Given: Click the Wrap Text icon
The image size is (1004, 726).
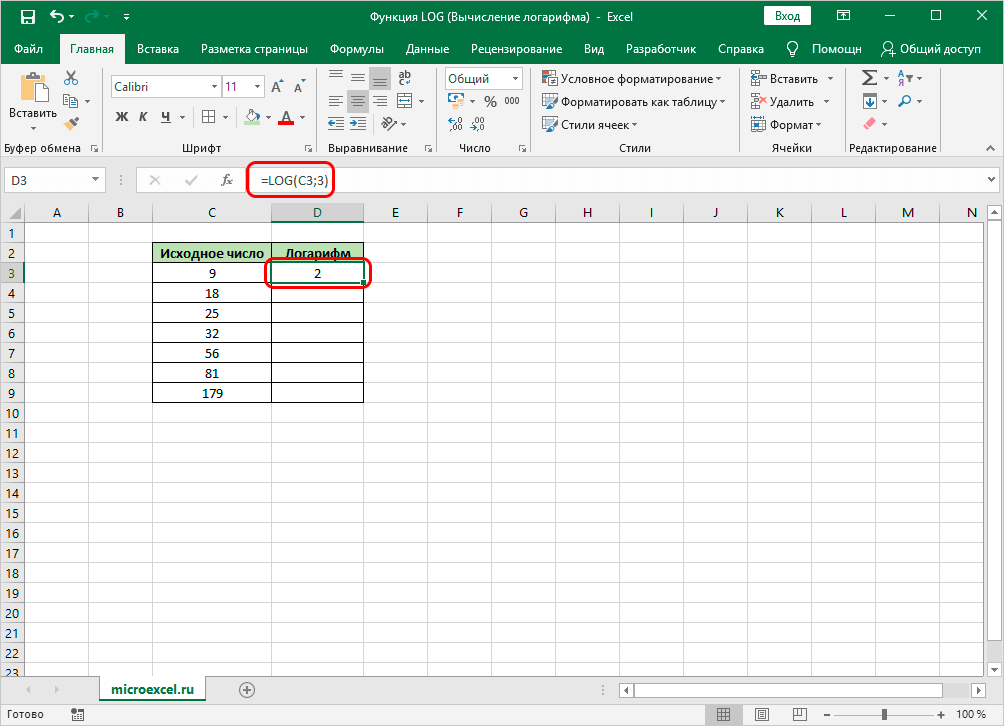Looking at the screenshot, I should (407, 77).
